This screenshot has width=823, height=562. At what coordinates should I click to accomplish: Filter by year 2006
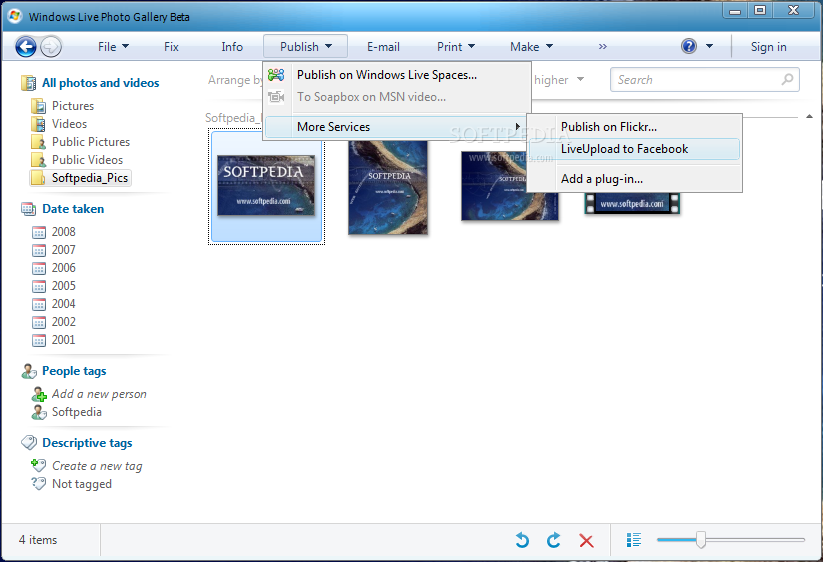point(64,268)
